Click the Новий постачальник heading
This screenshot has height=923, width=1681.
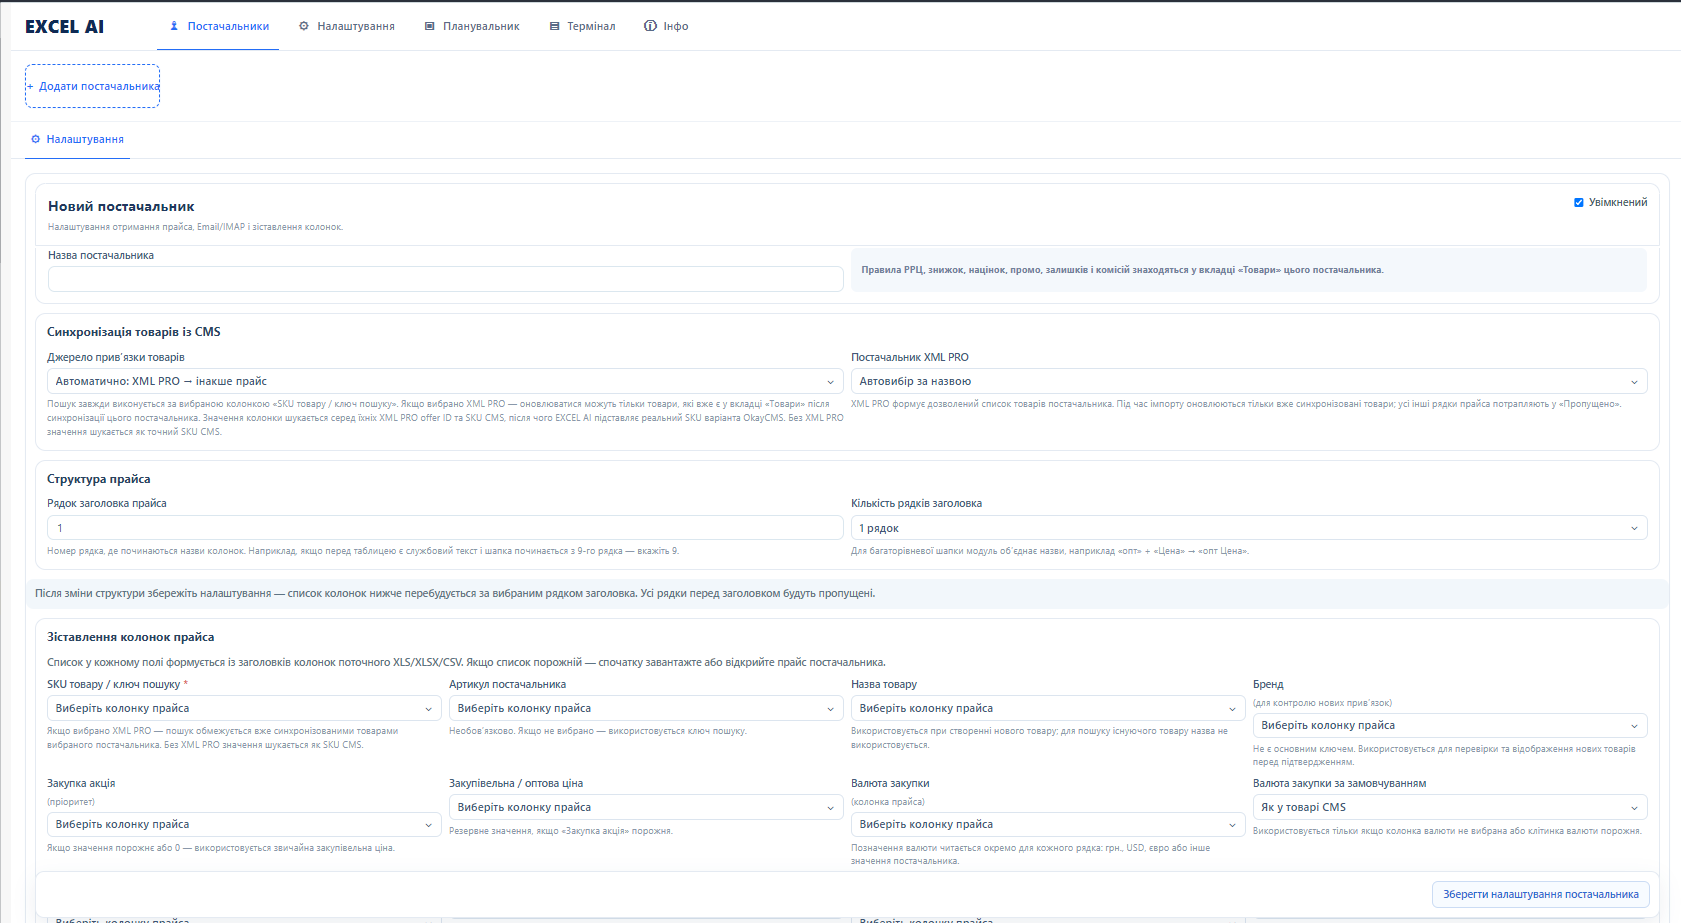(121, 206)
